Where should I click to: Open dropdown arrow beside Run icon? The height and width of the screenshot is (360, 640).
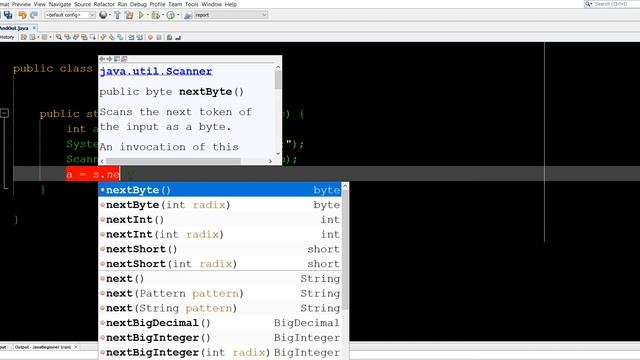pos(148,15)
